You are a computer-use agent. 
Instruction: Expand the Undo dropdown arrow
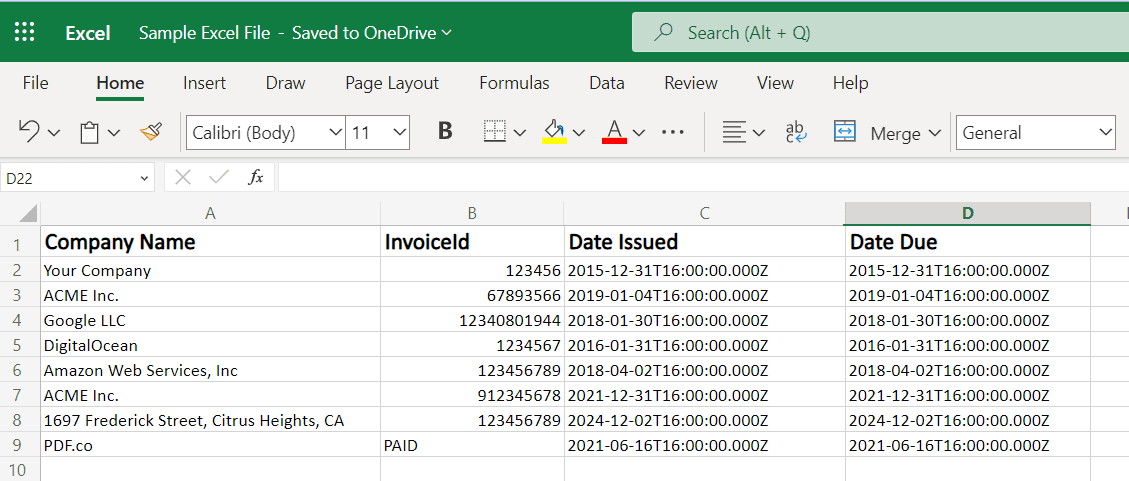[x=53, y=133]
